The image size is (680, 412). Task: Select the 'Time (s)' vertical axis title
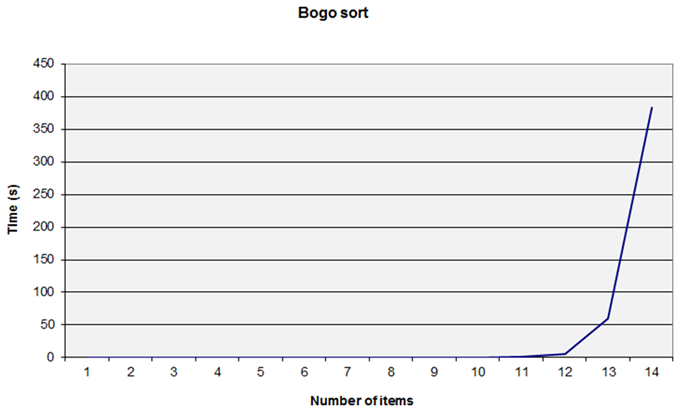(13, 209)
